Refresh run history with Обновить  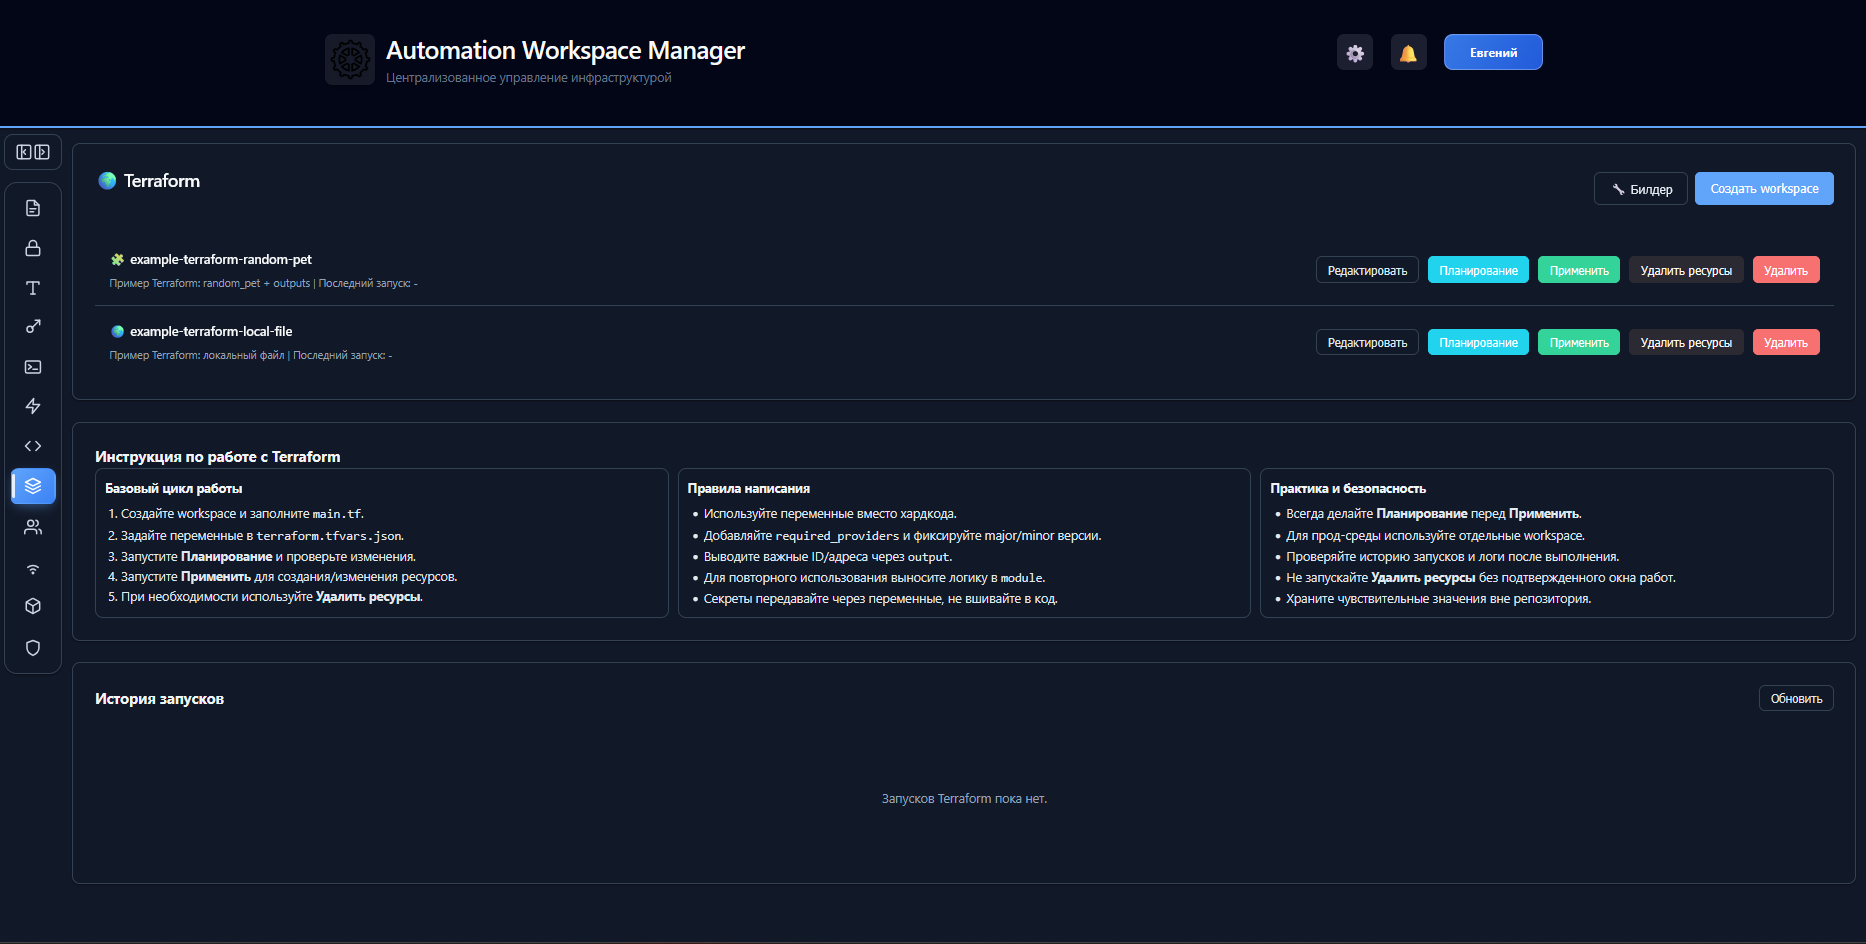click(x=1796, y=699)
